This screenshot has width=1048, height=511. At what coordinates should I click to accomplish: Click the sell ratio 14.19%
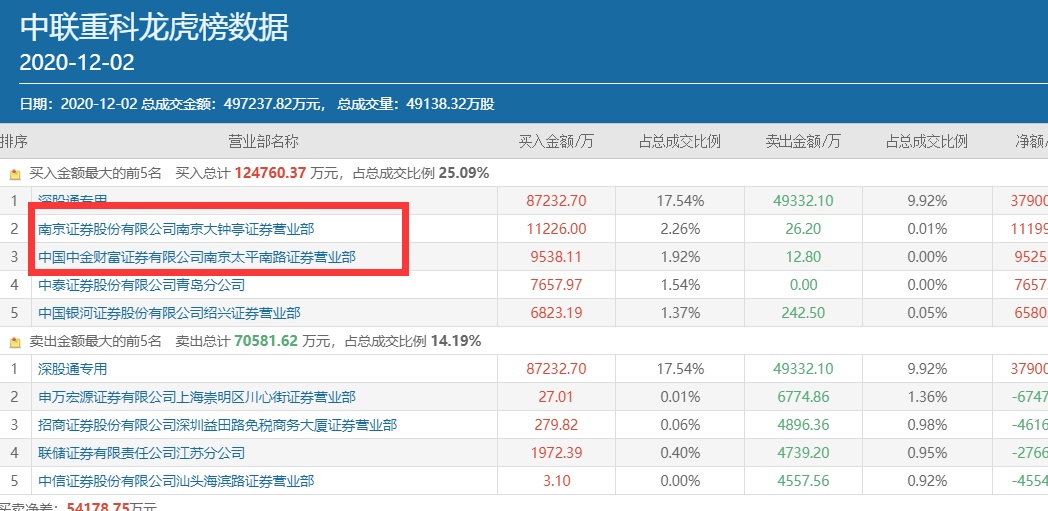tap(456, 342)
